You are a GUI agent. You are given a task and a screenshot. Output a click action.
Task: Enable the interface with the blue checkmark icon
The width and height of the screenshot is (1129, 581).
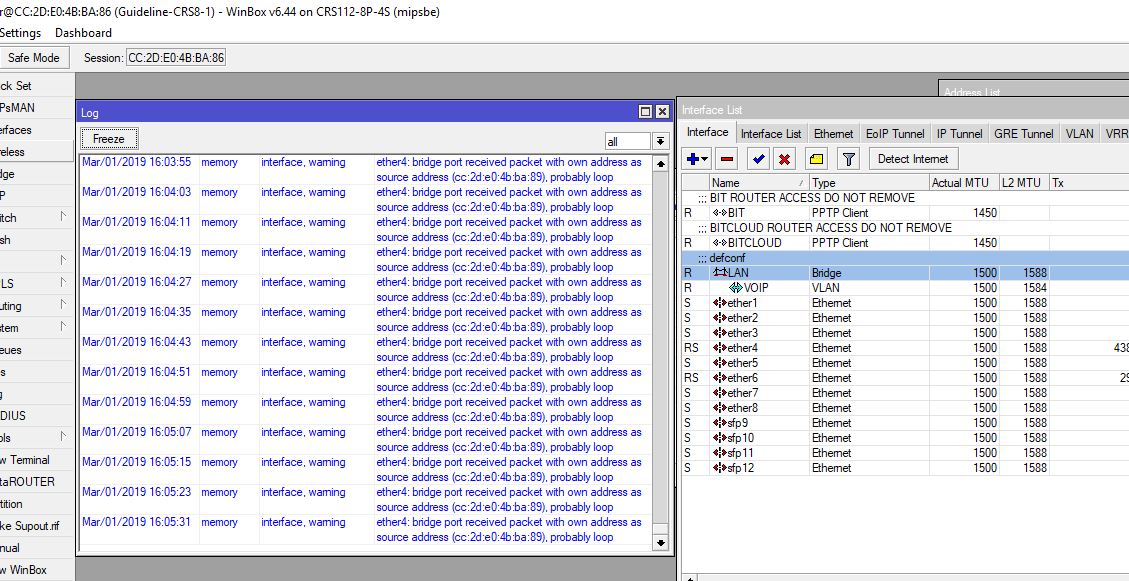(x=757, y=159)
